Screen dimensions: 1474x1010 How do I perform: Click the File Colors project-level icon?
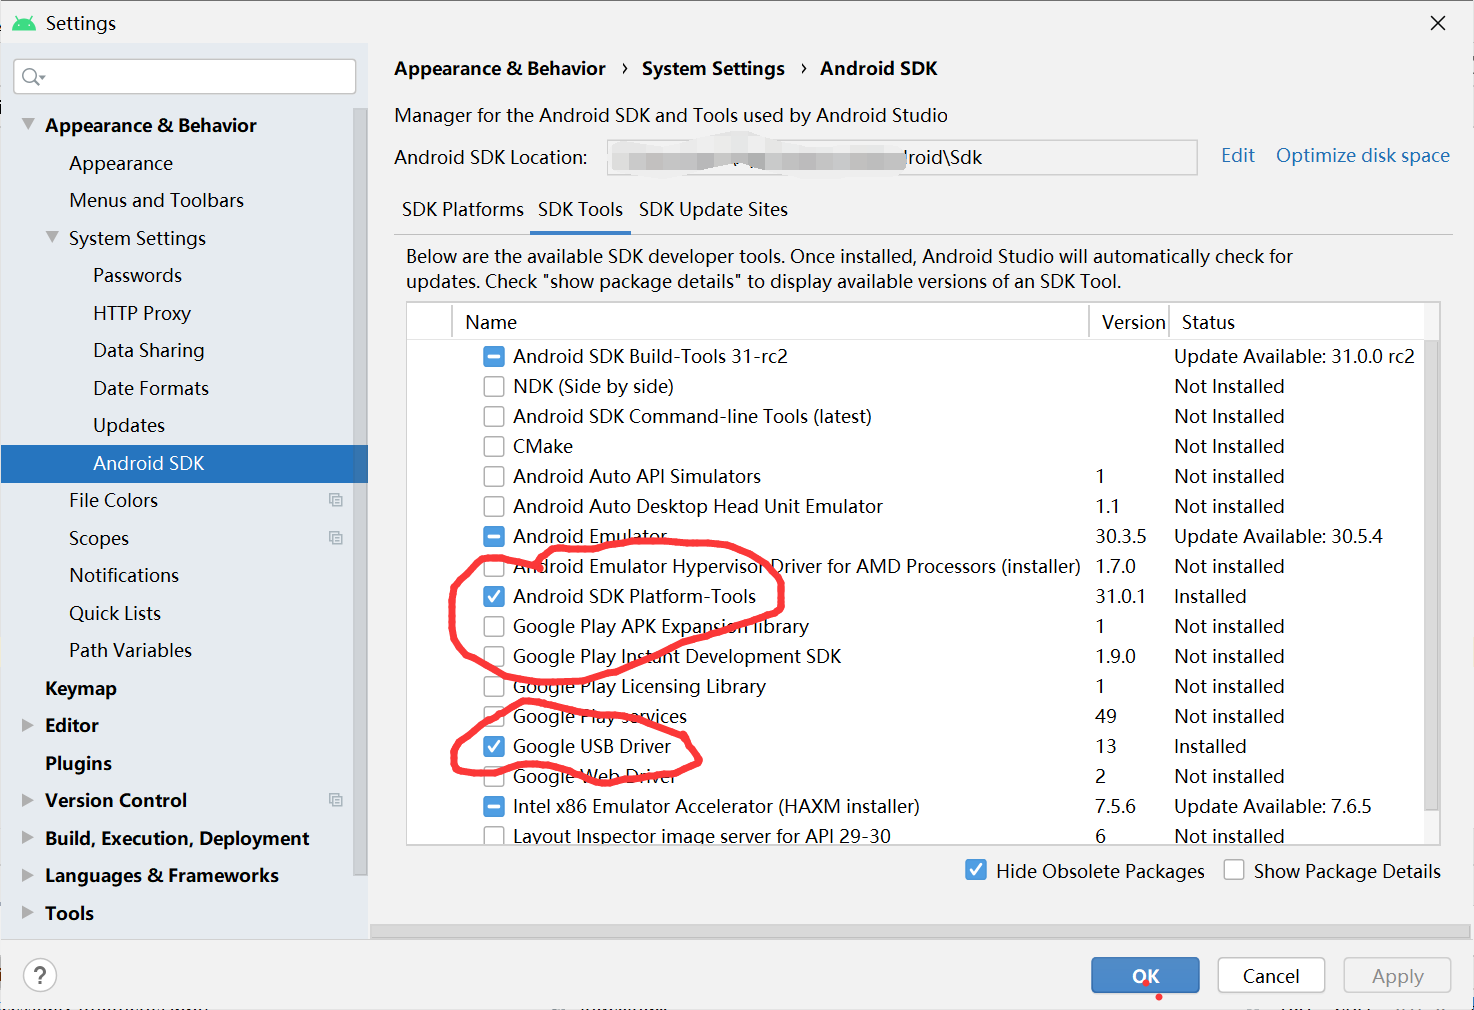coord(336,500)
